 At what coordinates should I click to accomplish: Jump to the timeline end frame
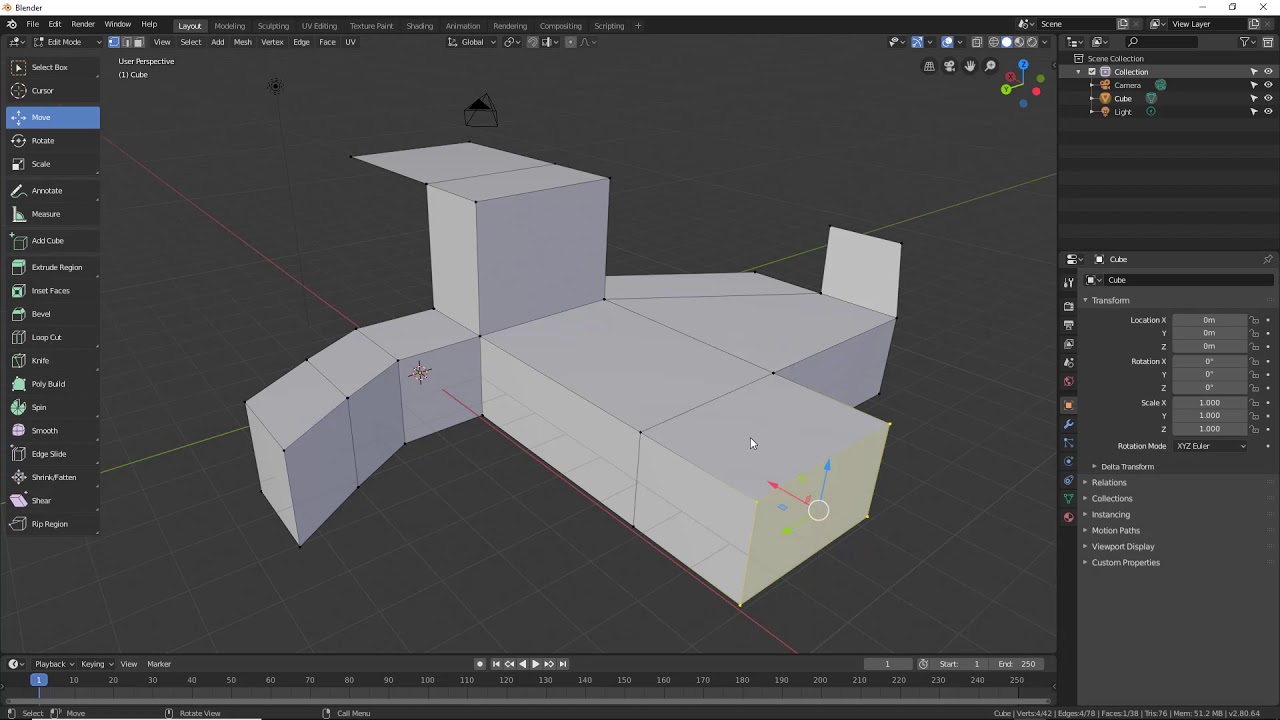tap(563, 664)
